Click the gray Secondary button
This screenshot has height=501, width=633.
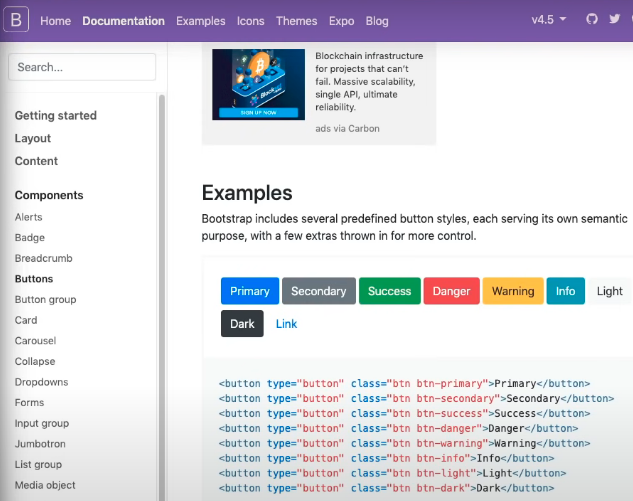click(x=319, y=291)
